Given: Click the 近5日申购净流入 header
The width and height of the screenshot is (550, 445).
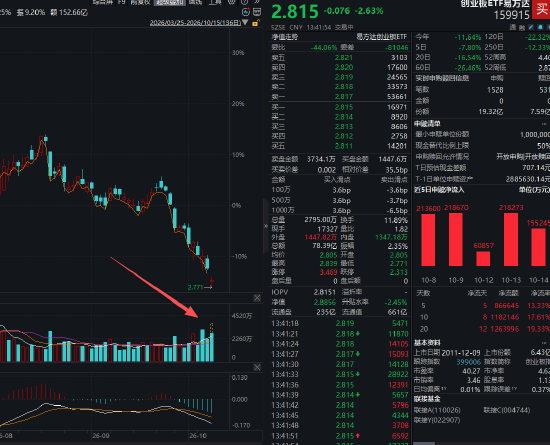Looking at the screenshot, I should pos(439,190).
